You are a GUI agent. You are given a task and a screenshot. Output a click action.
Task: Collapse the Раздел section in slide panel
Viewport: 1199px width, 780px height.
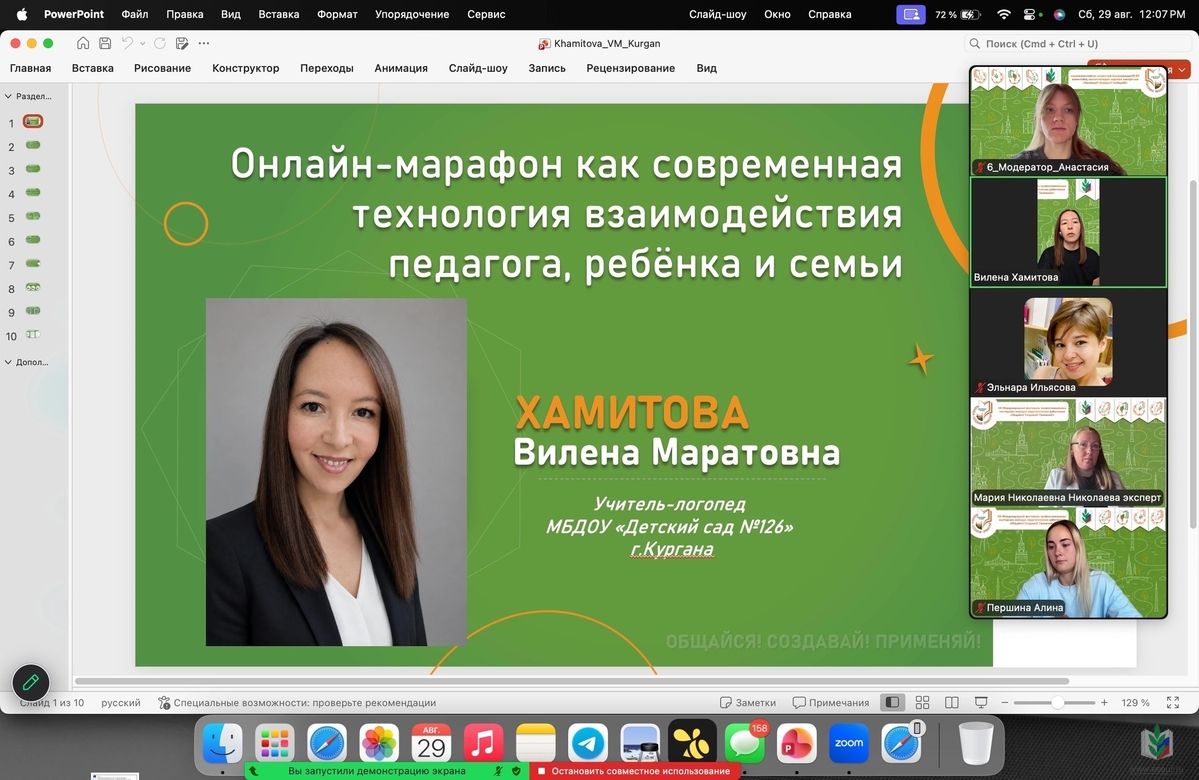[8, 96]
